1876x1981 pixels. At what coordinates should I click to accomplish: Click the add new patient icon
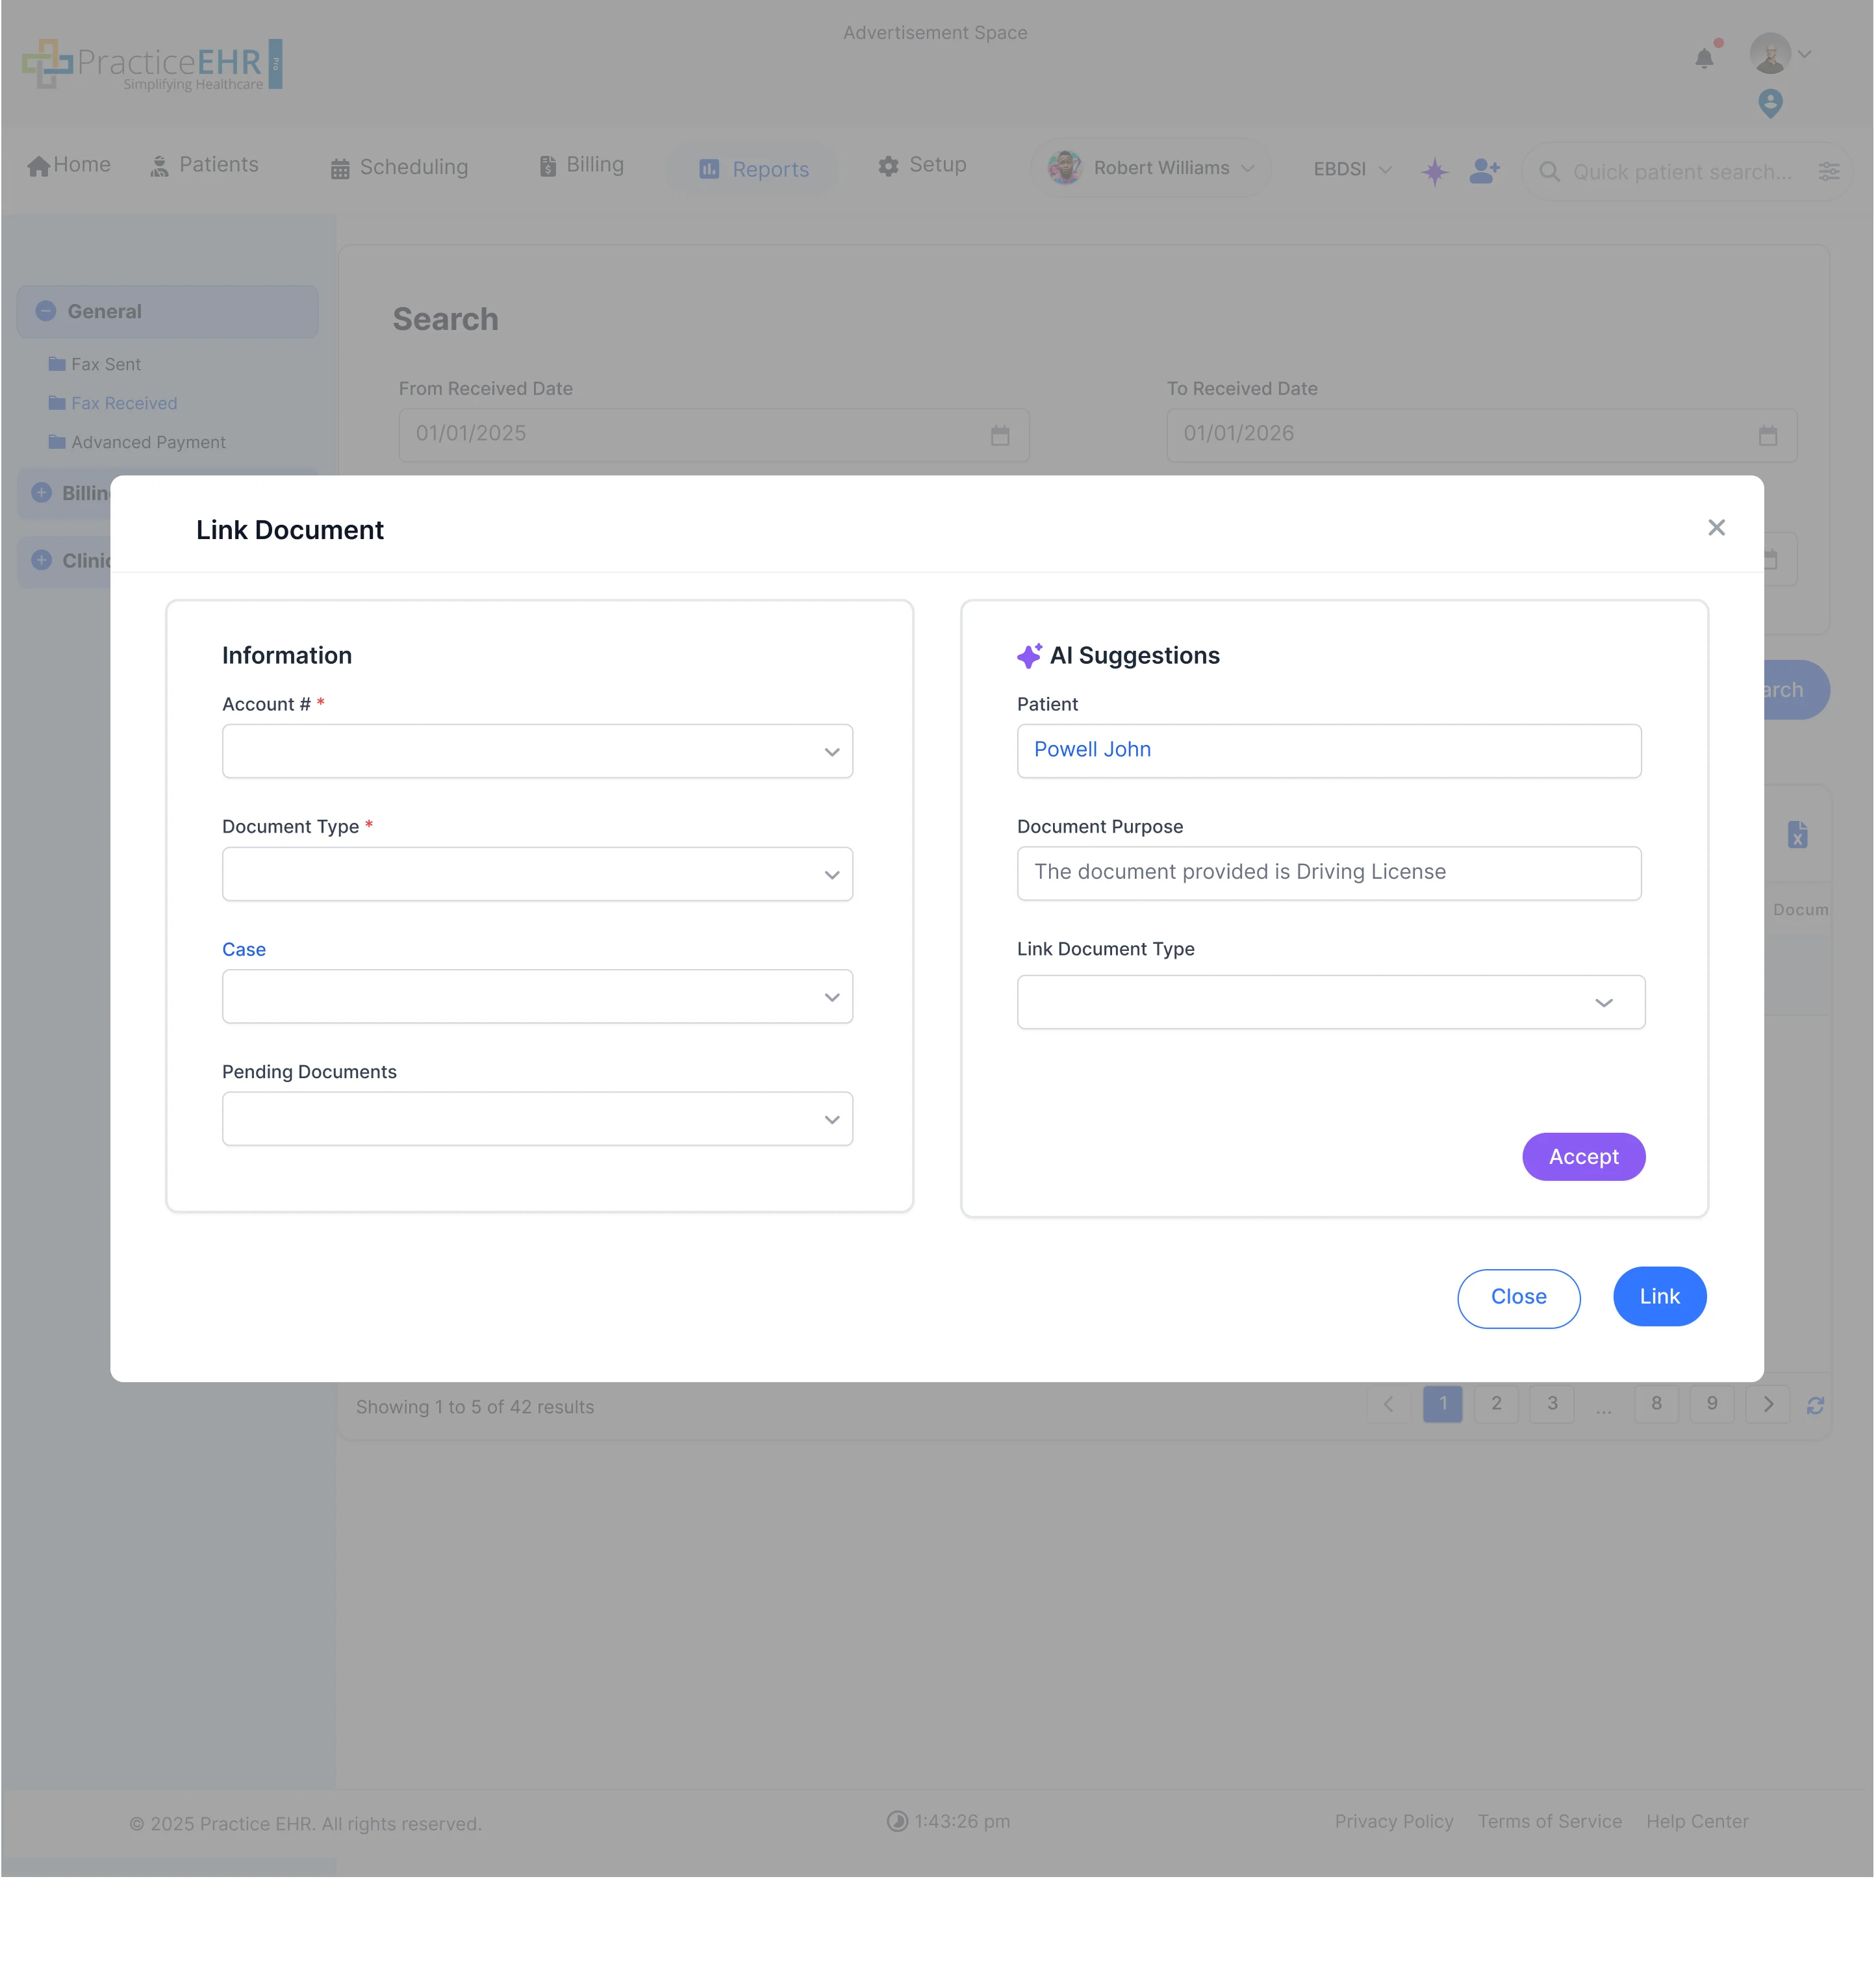[1484, 171]
